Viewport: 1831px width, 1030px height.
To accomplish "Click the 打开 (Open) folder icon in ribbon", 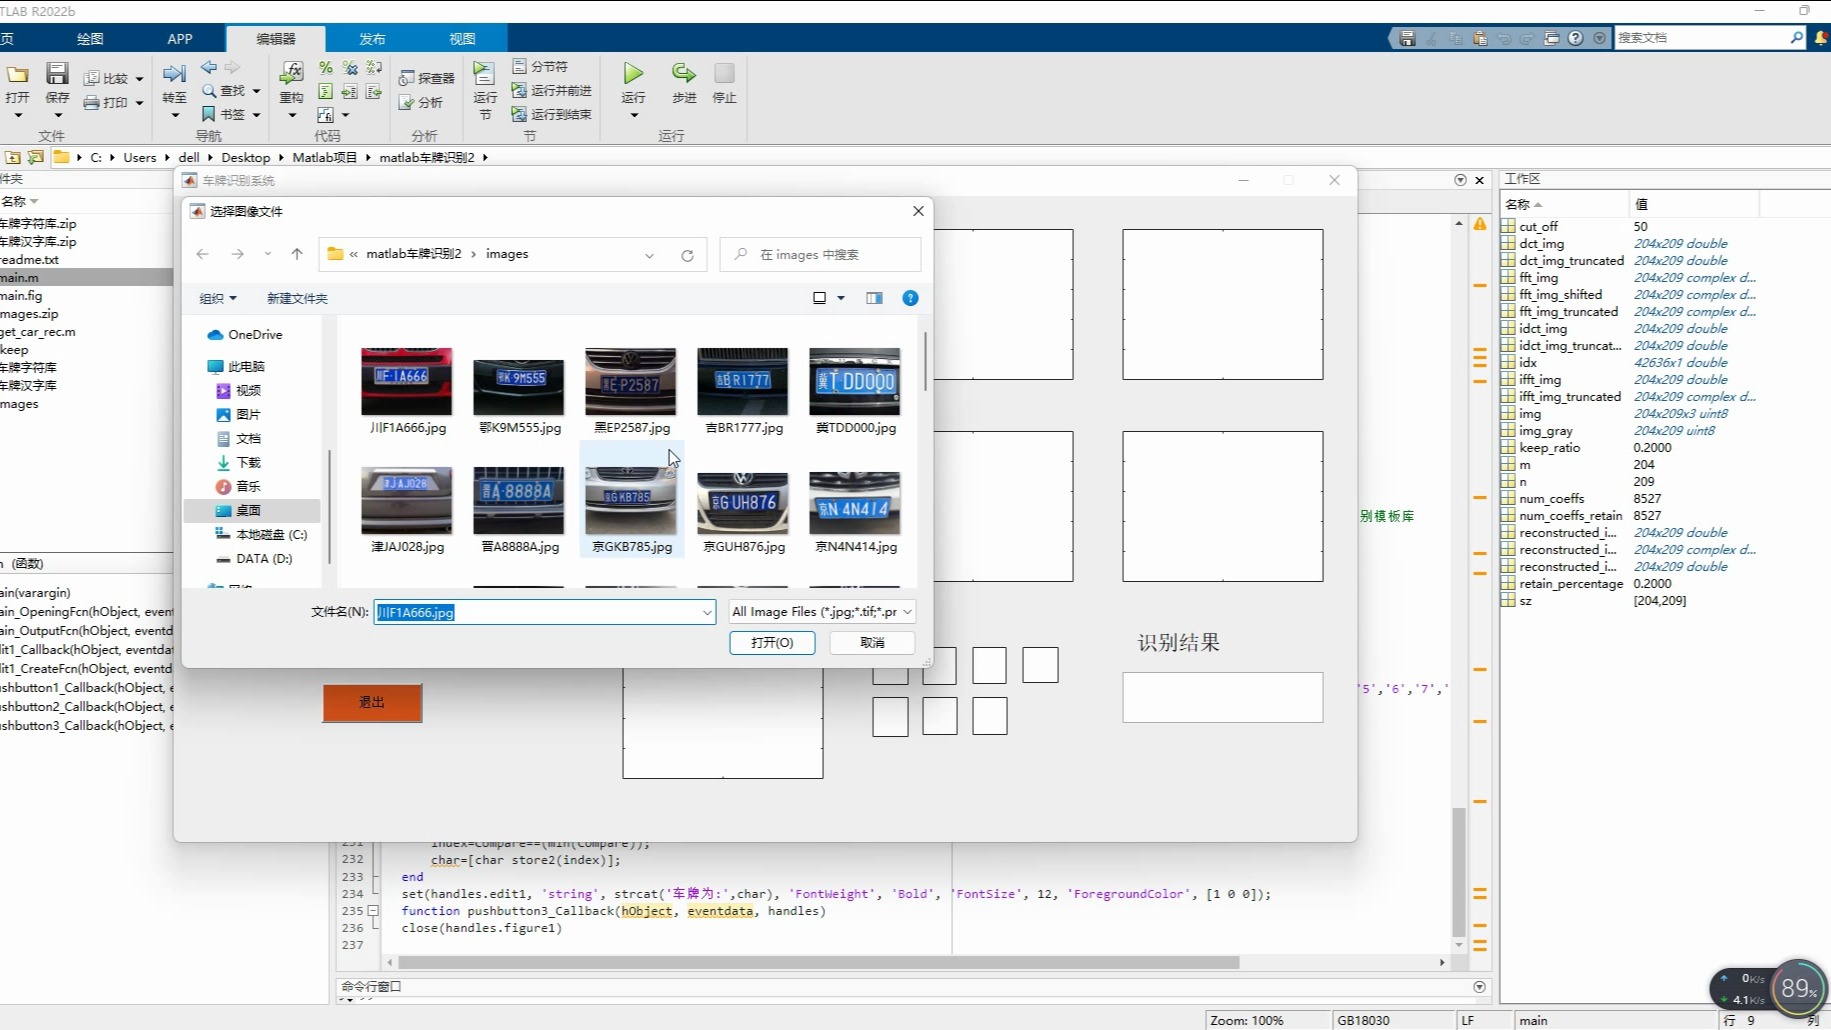I will [17, 75].
